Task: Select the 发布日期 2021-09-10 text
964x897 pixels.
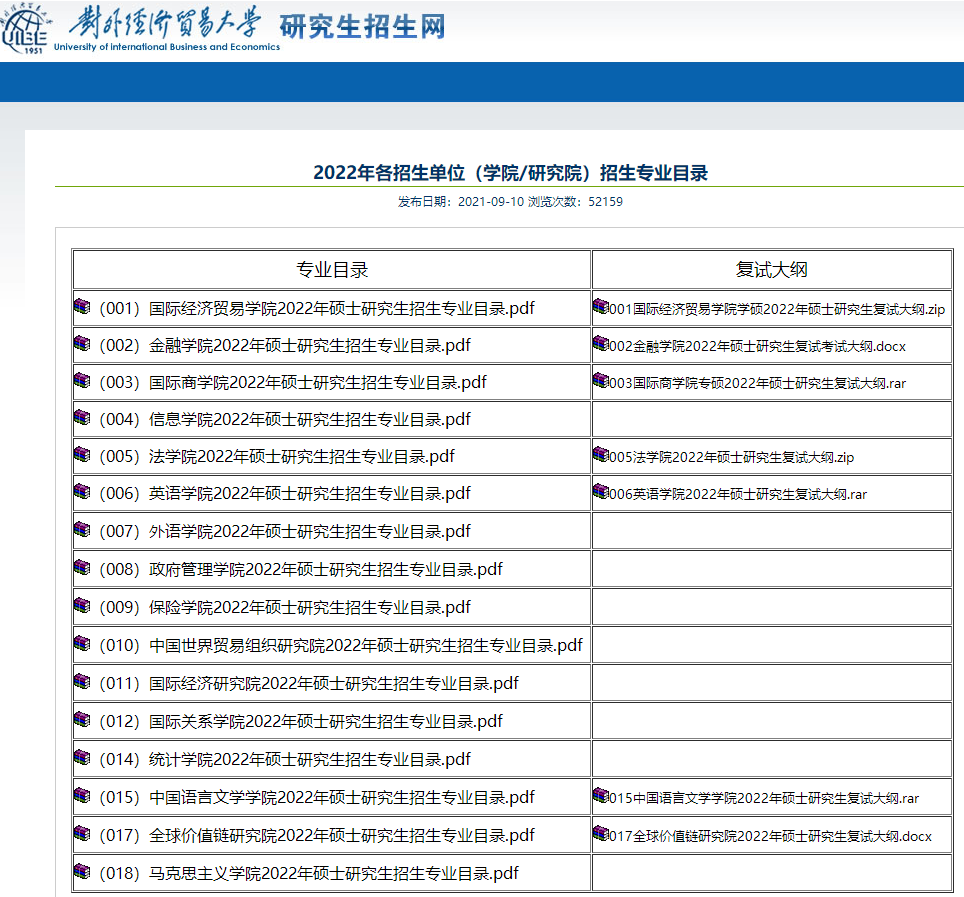Action: [461, 202]
